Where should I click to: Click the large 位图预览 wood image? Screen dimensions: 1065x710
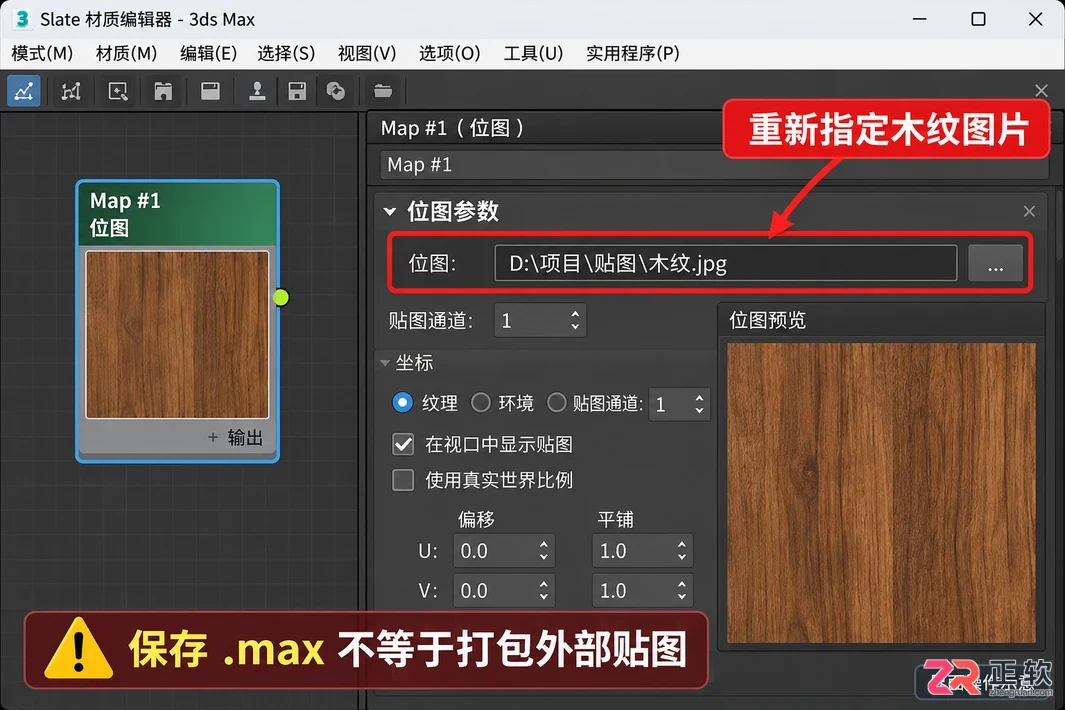point(881,493)
